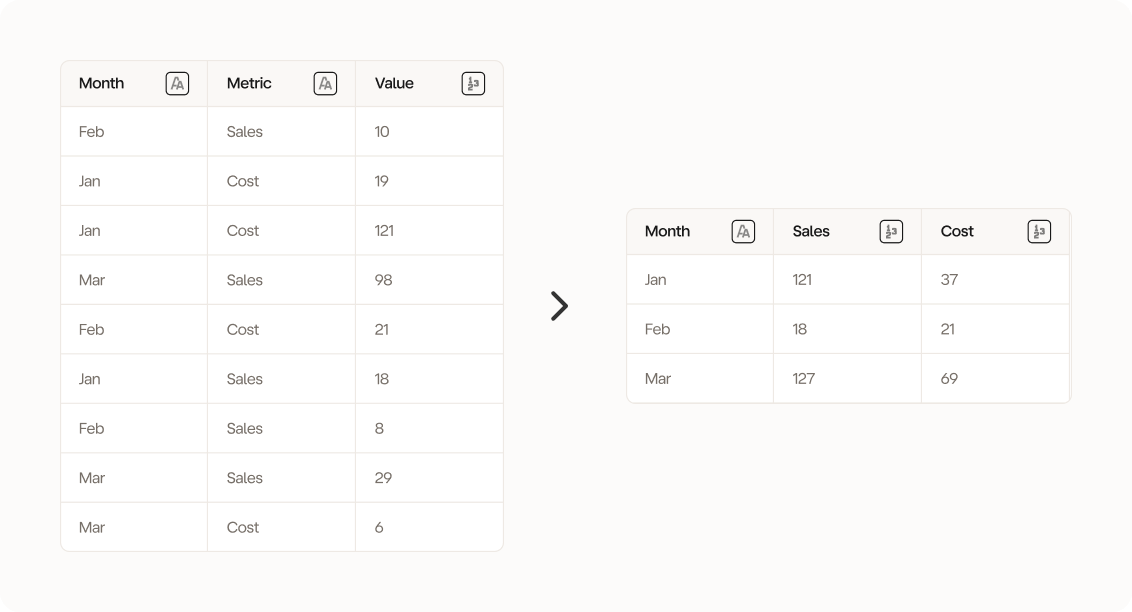
Task: Select the Feb row in the pivoted table
Action: coord(658,329)
